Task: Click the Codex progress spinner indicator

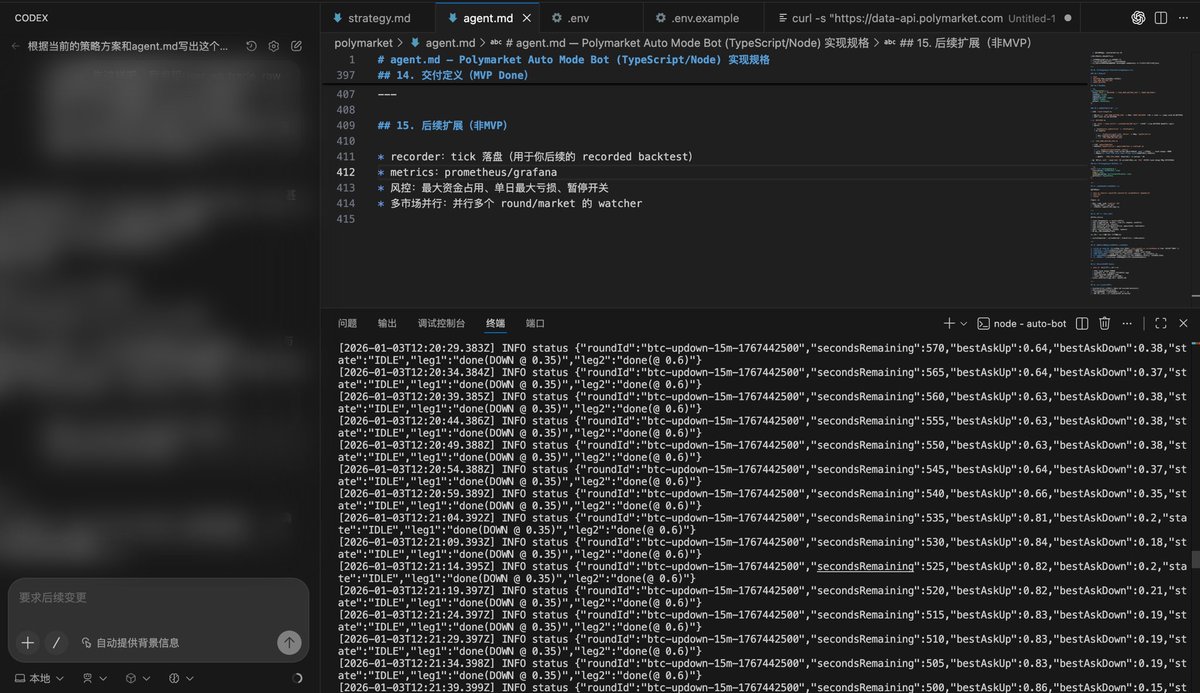Action: click(297, 678)
